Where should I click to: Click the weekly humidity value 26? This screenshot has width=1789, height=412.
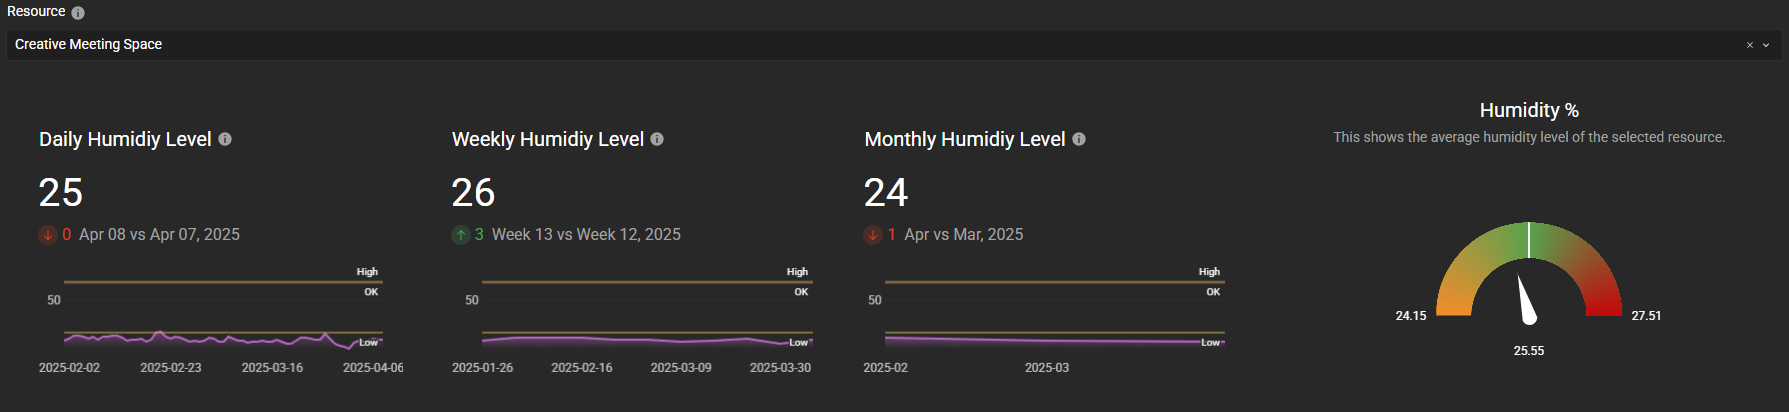pos(473,192)
